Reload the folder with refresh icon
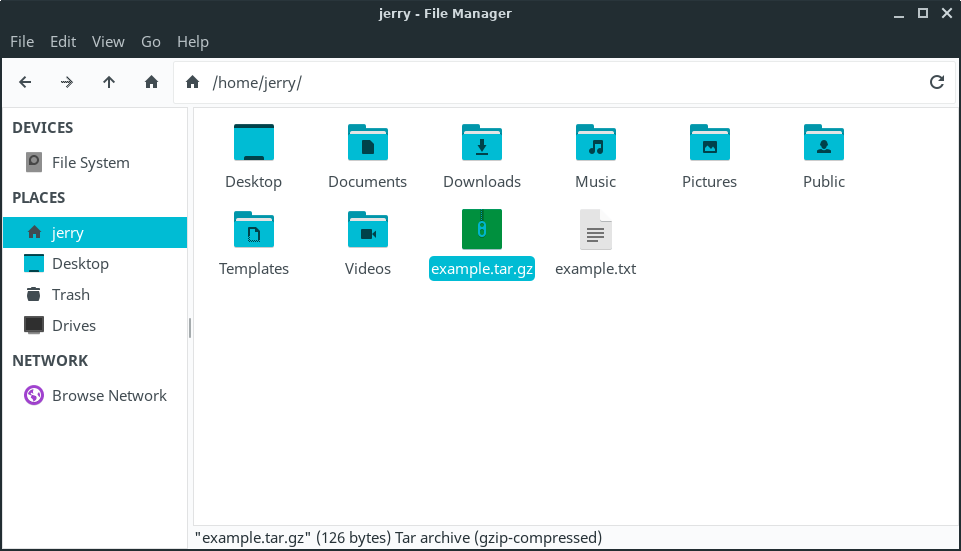 click(x=937, y=82)
